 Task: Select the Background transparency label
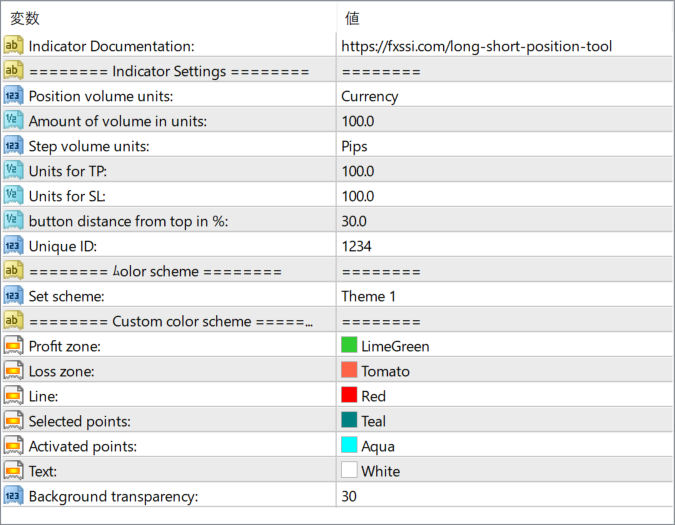point(113,496)
